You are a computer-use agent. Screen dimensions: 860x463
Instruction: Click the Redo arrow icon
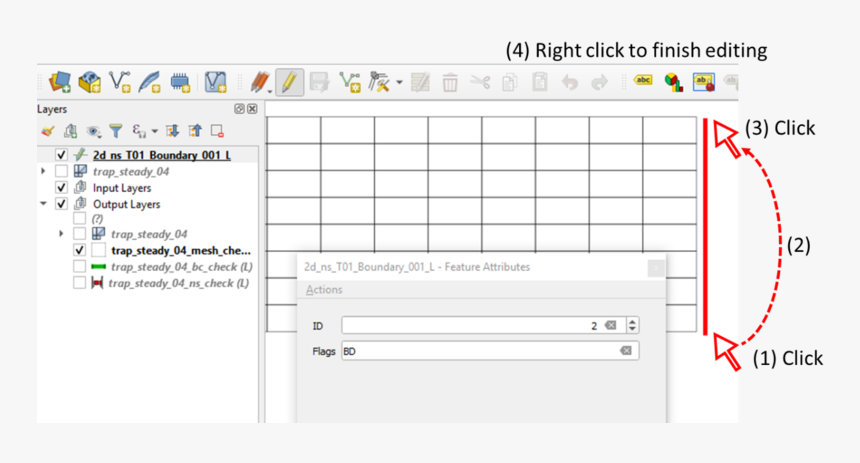click(x=599, y=82)
